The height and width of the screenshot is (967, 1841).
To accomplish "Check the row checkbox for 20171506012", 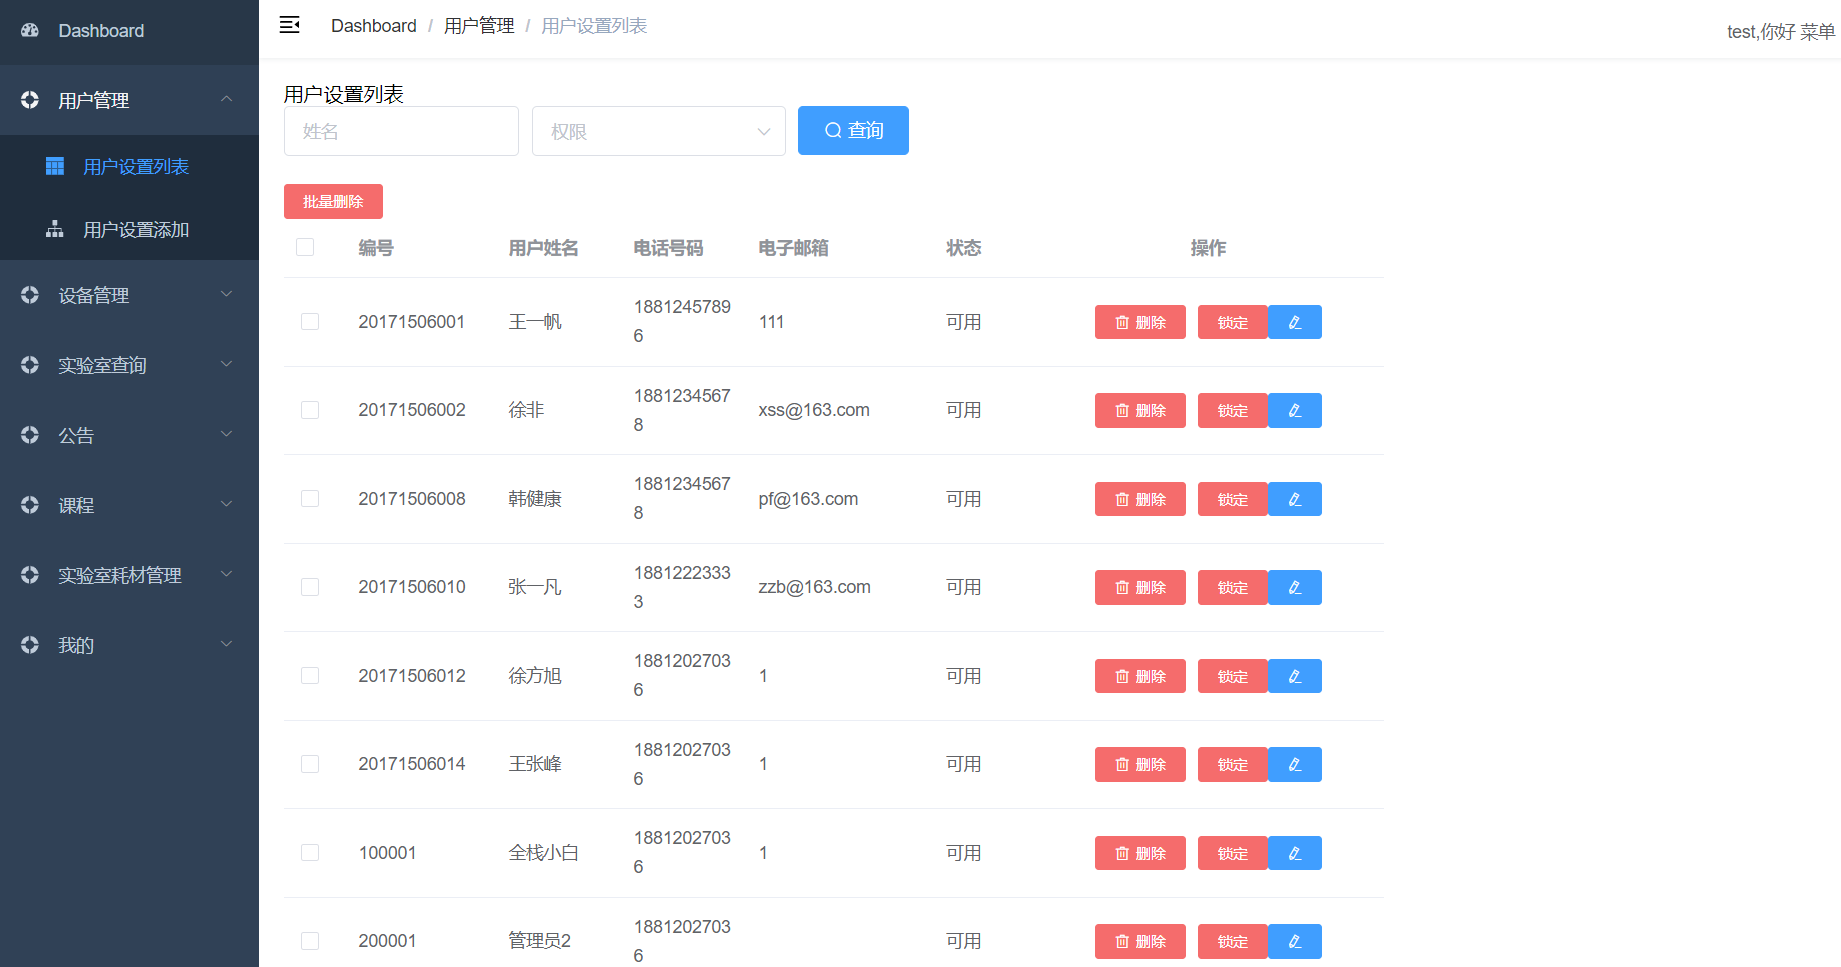I will tap(310, 676).
